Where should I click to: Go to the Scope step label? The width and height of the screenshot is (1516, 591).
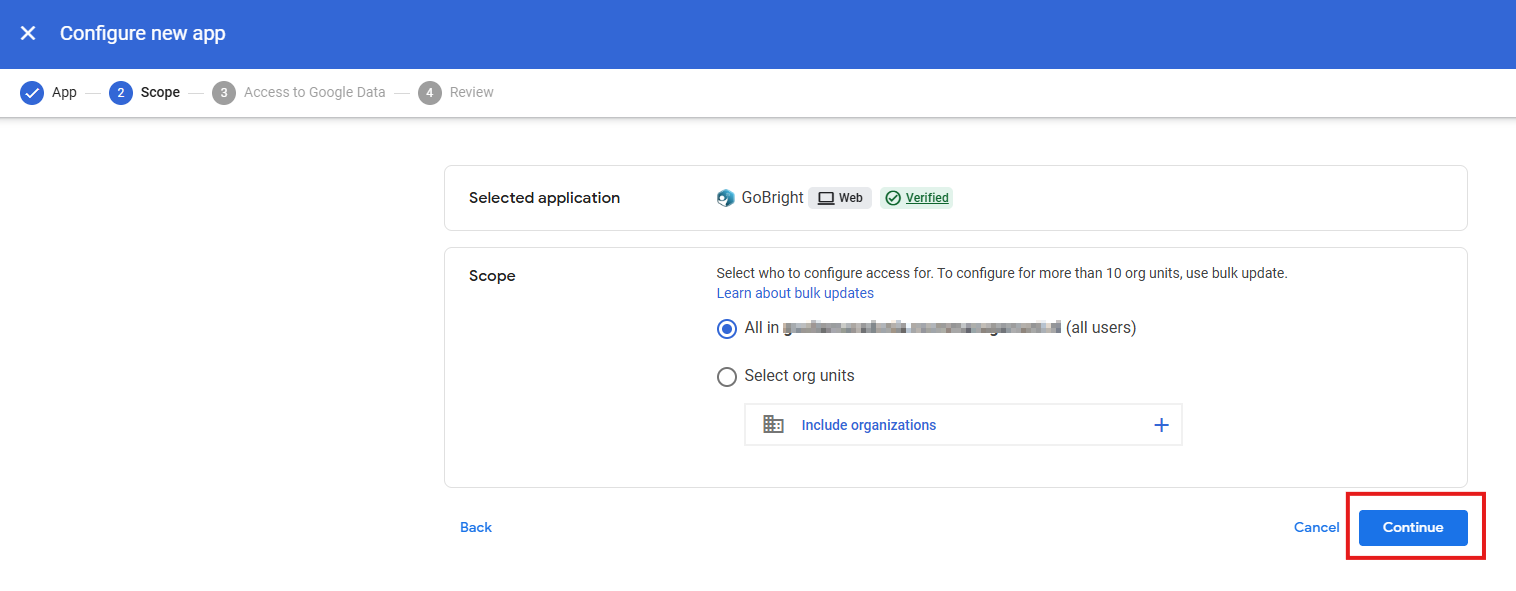click(160, 93)
